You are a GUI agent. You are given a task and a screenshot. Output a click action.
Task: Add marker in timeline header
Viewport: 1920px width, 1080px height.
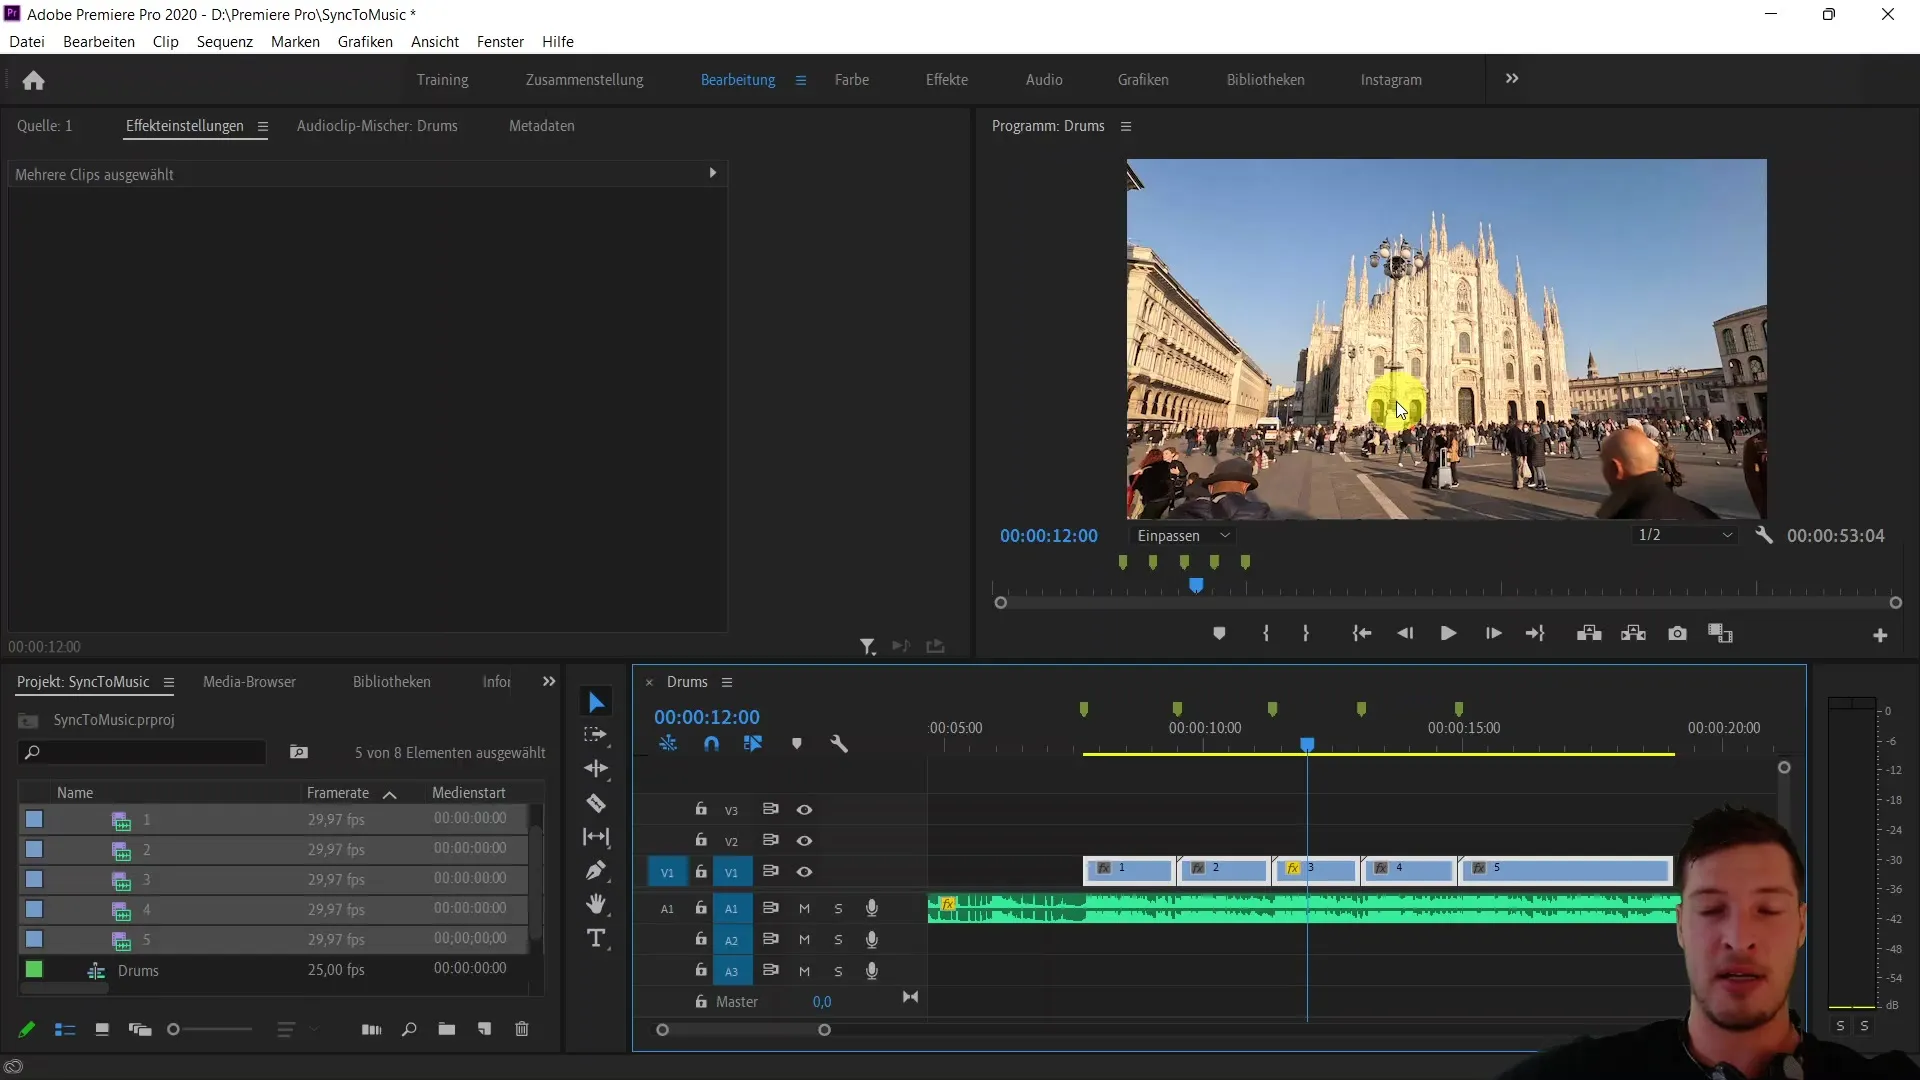point(797,744)
